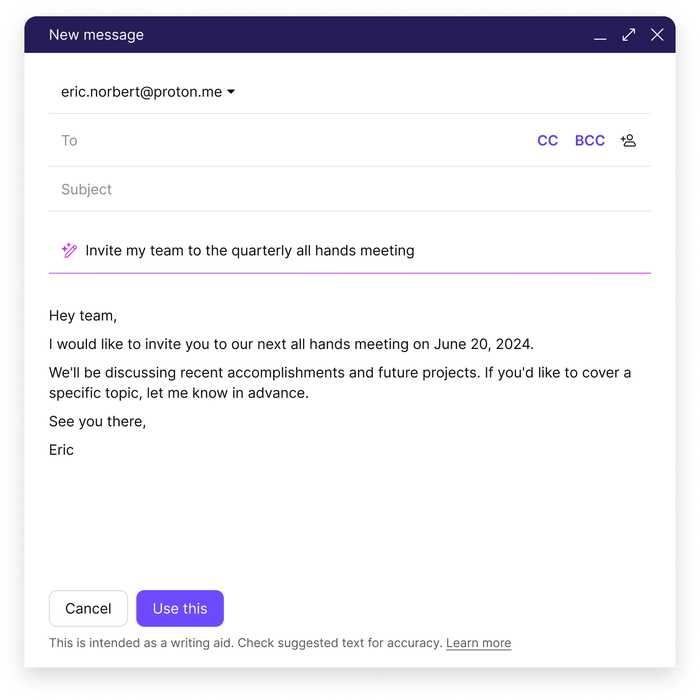Click the "Hey team," greeting line
Screen dimensions: 700x700
83,316
